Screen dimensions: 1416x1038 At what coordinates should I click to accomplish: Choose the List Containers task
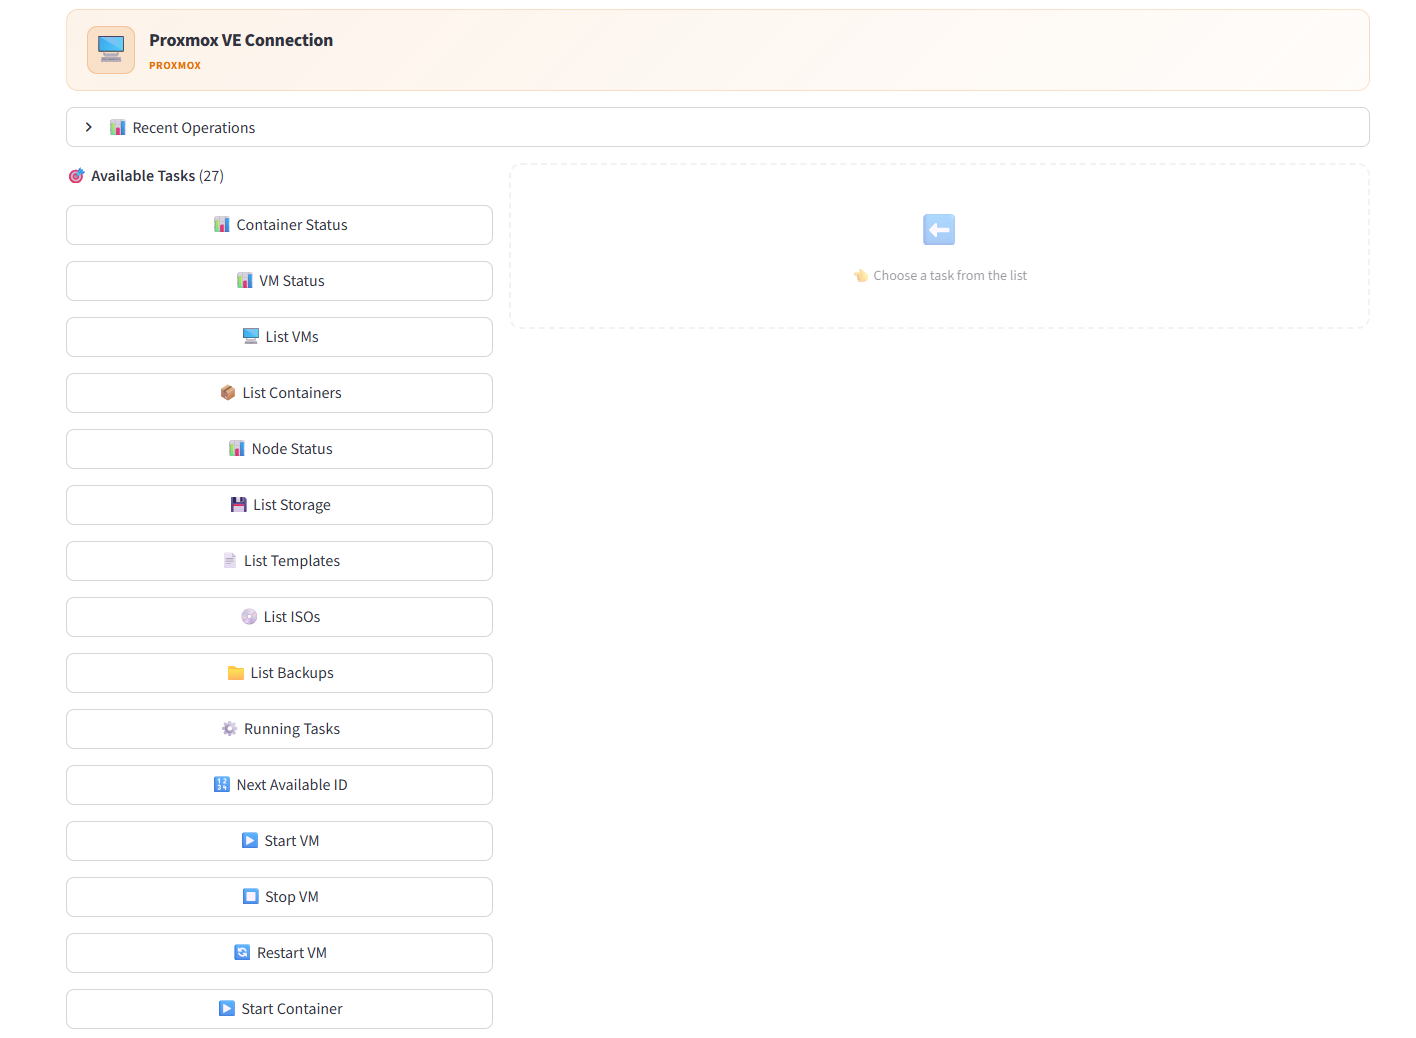[279, 393]
